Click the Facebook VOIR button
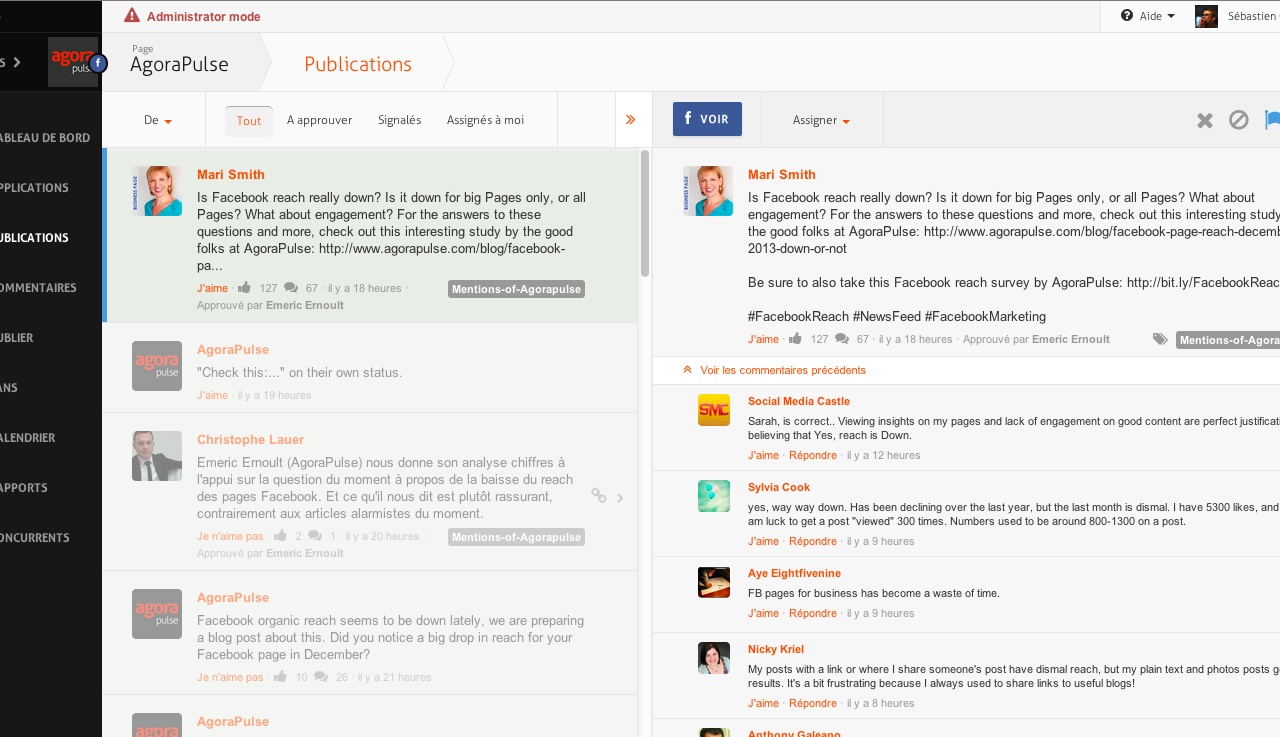 tap(707, 119)
